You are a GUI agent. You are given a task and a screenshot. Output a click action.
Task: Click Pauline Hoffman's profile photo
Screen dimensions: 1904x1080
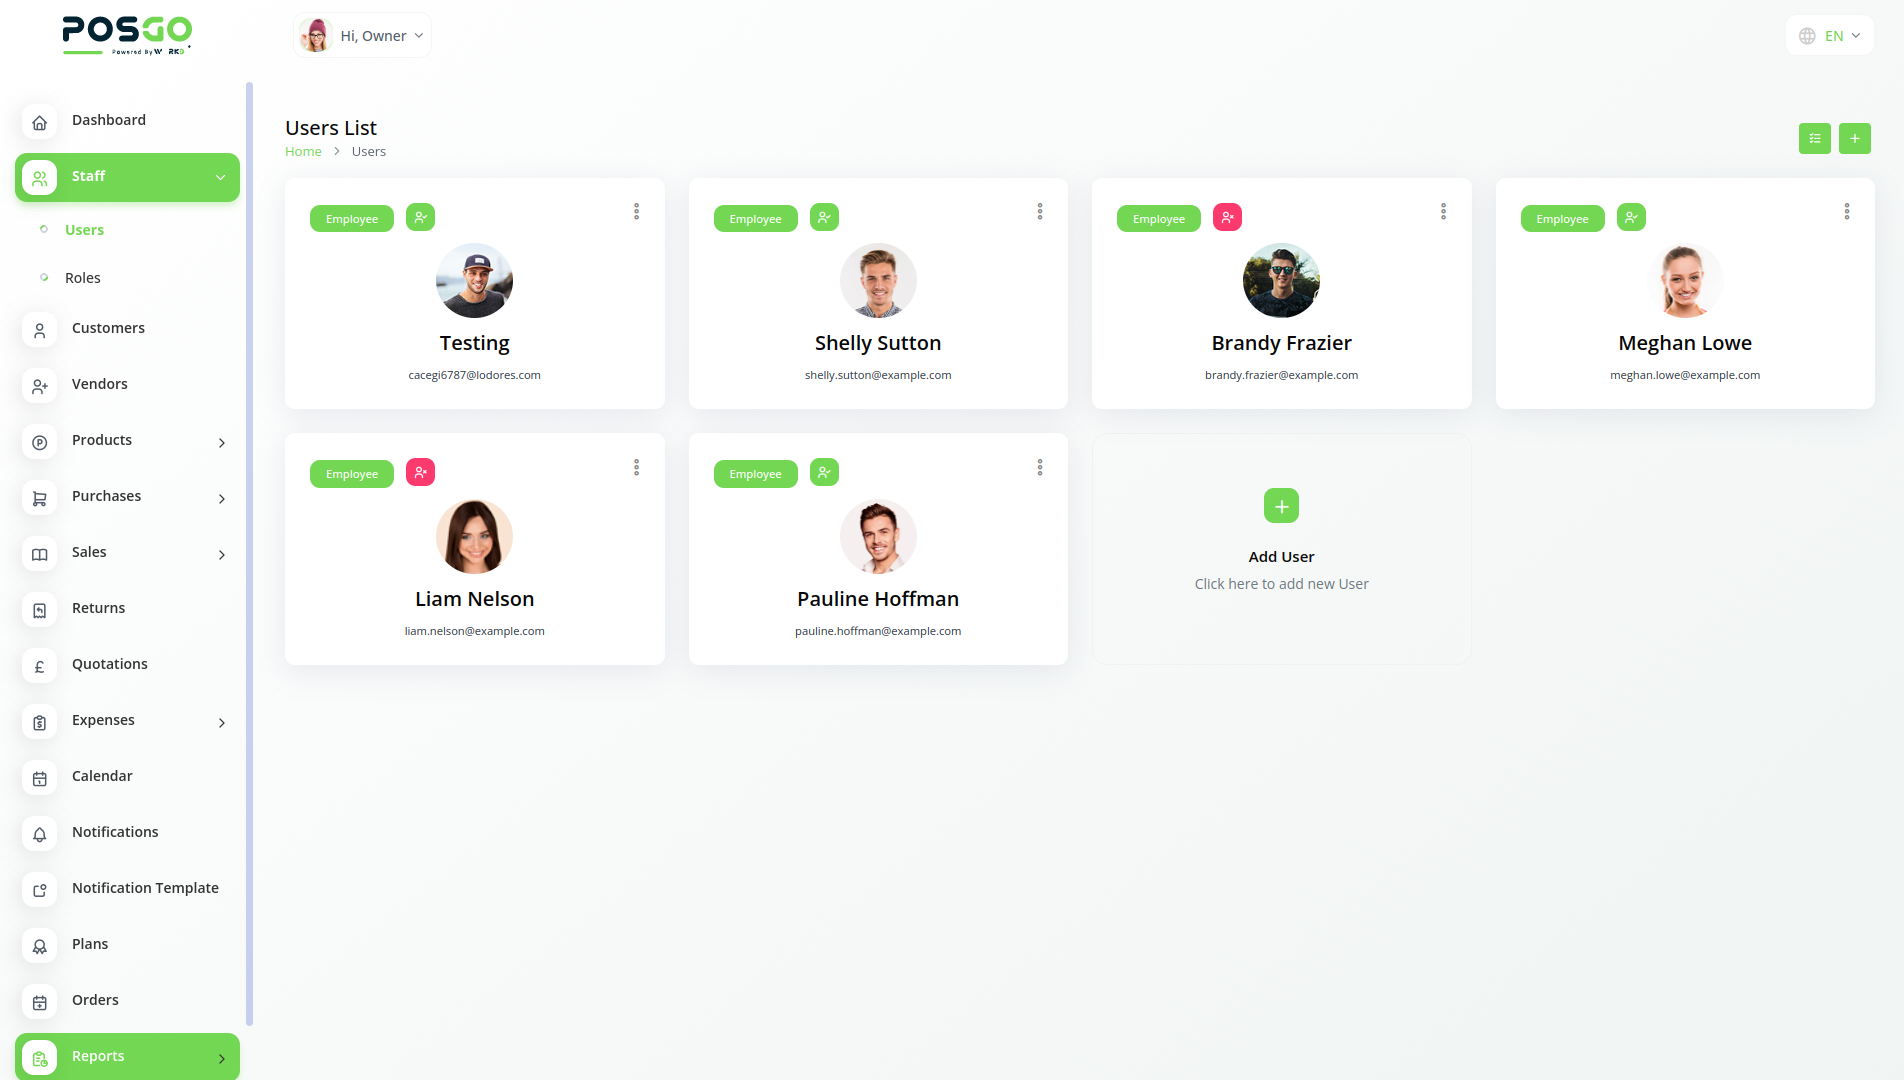tap(878, 537)
